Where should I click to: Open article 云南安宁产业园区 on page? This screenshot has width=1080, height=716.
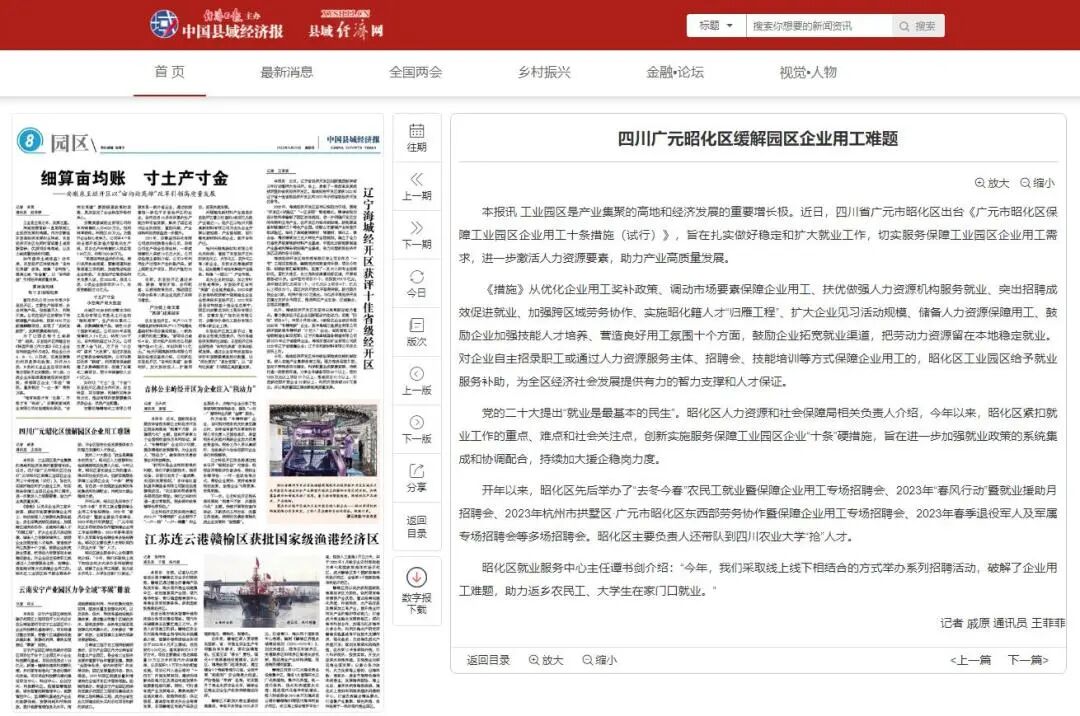74,590
